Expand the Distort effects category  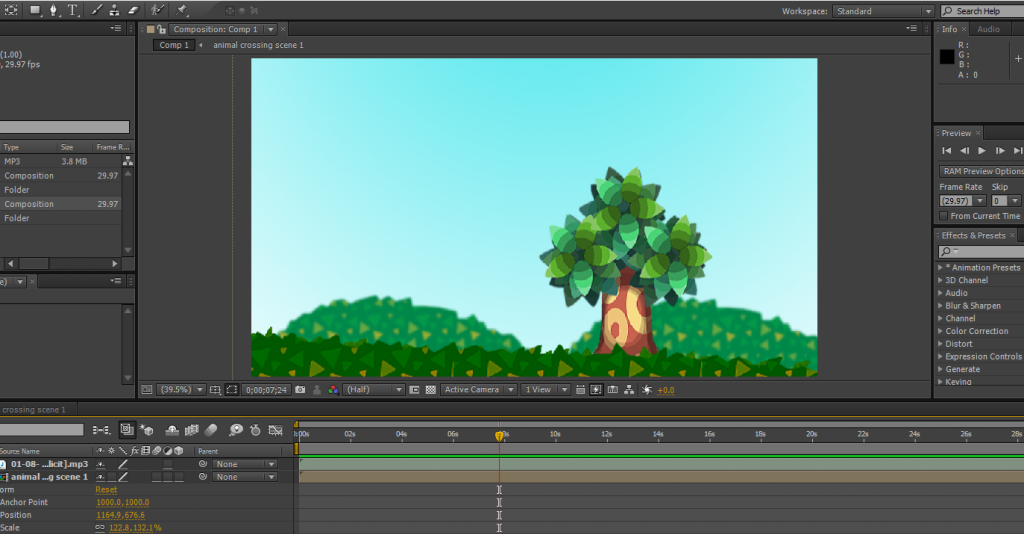(x=940, y=344)
